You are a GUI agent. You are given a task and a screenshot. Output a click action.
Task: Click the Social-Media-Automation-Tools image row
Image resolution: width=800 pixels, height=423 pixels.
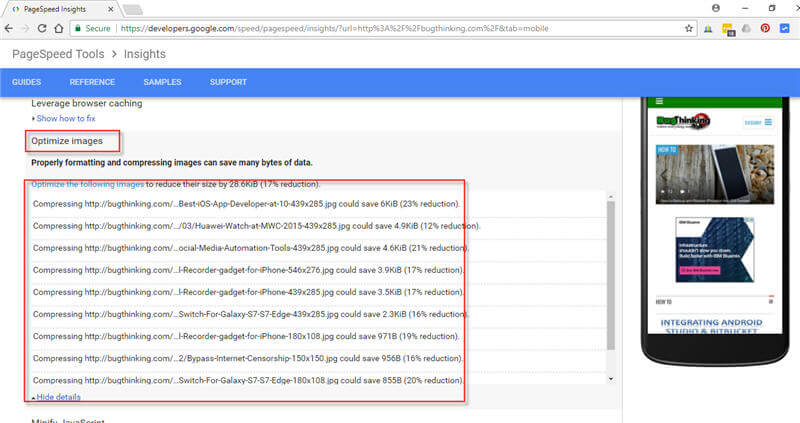tap(251, 248)
